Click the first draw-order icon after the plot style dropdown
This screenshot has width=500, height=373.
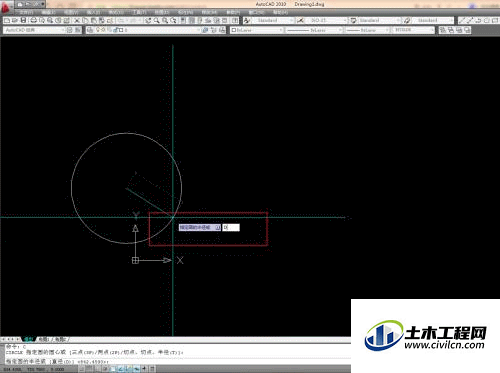[443, 30]
